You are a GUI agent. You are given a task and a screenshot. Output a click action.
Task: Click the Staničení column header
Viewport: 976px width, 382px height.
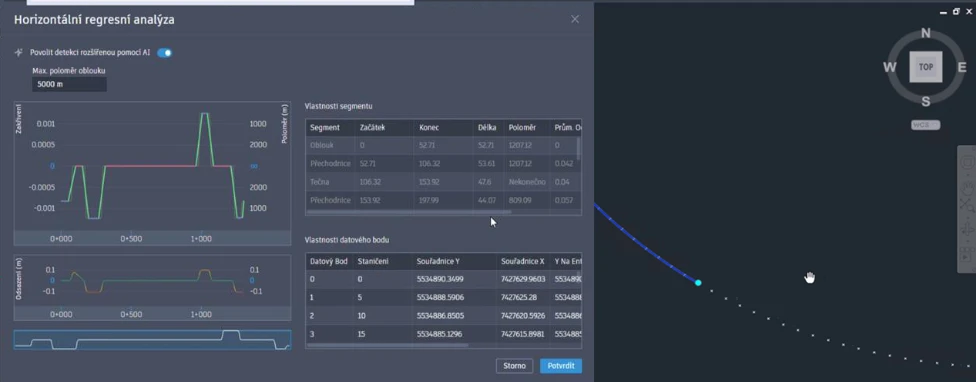[x=382, y=261]
